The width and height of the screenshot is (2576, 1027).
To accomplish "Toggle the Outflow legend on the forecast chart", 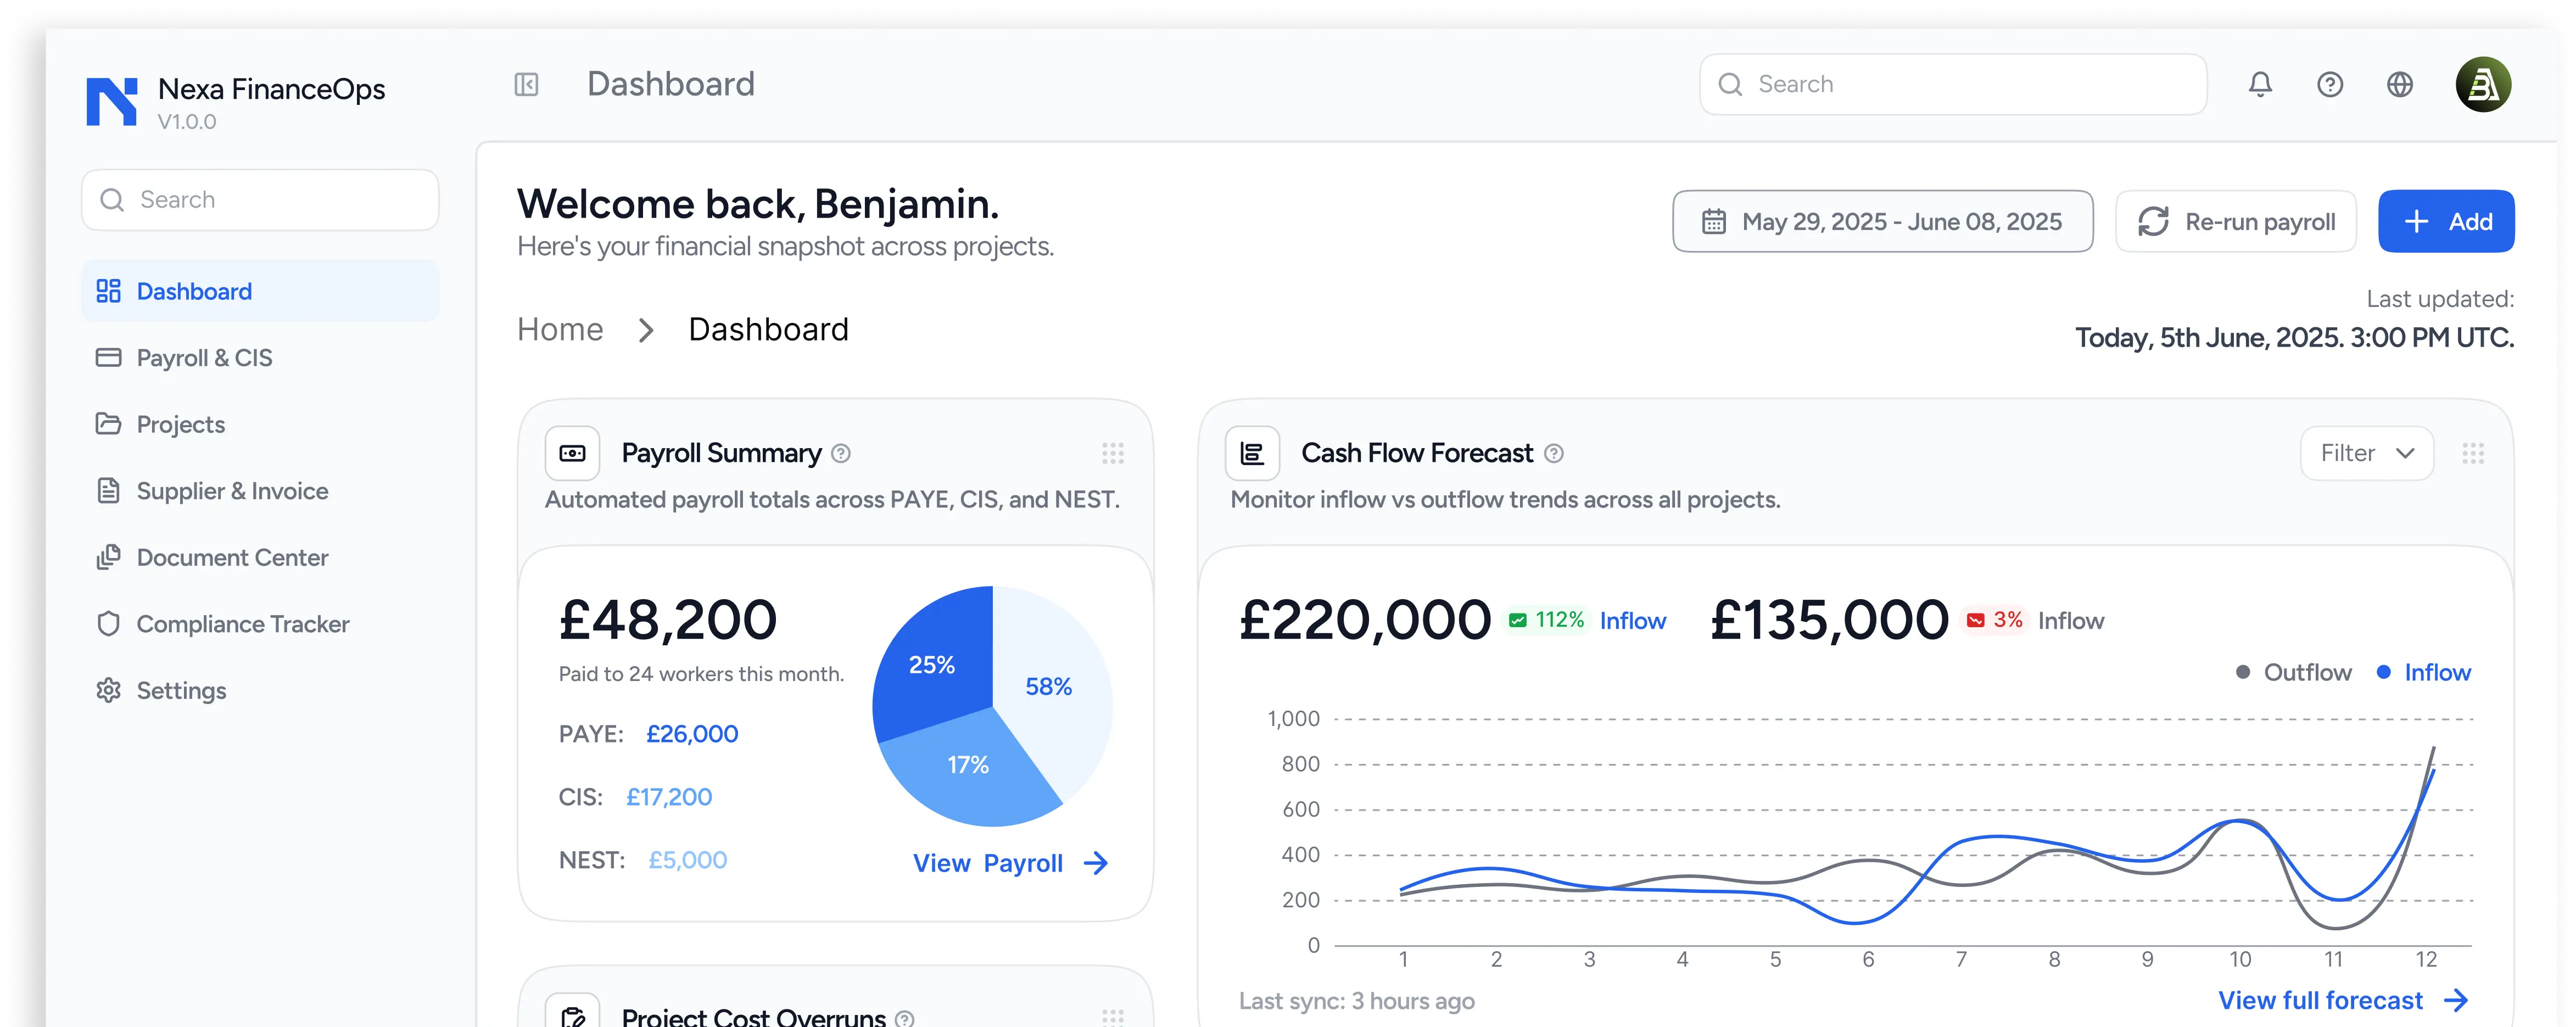I will (2293, 671).
